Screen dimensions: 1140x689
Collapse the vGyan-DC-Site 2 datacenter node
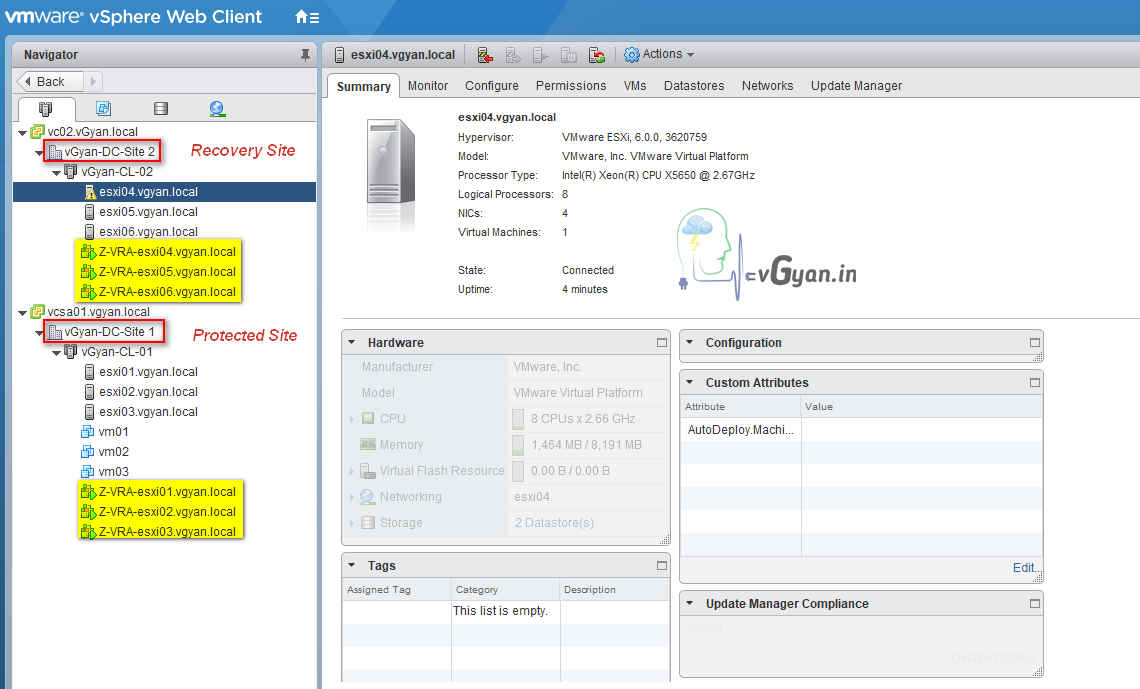tap(39, 153)
